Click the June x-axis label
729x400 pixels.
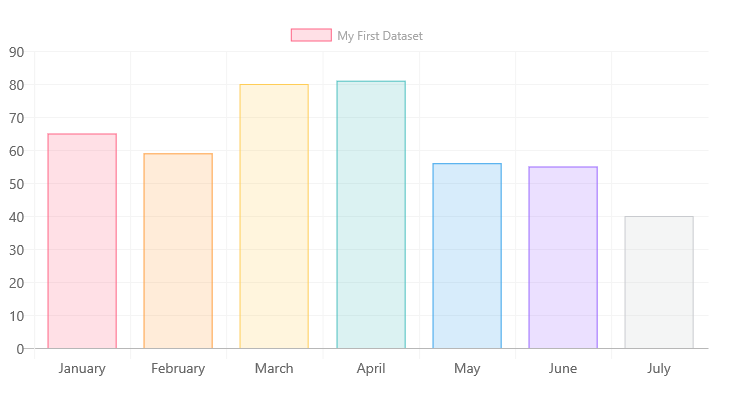(563, 368)
